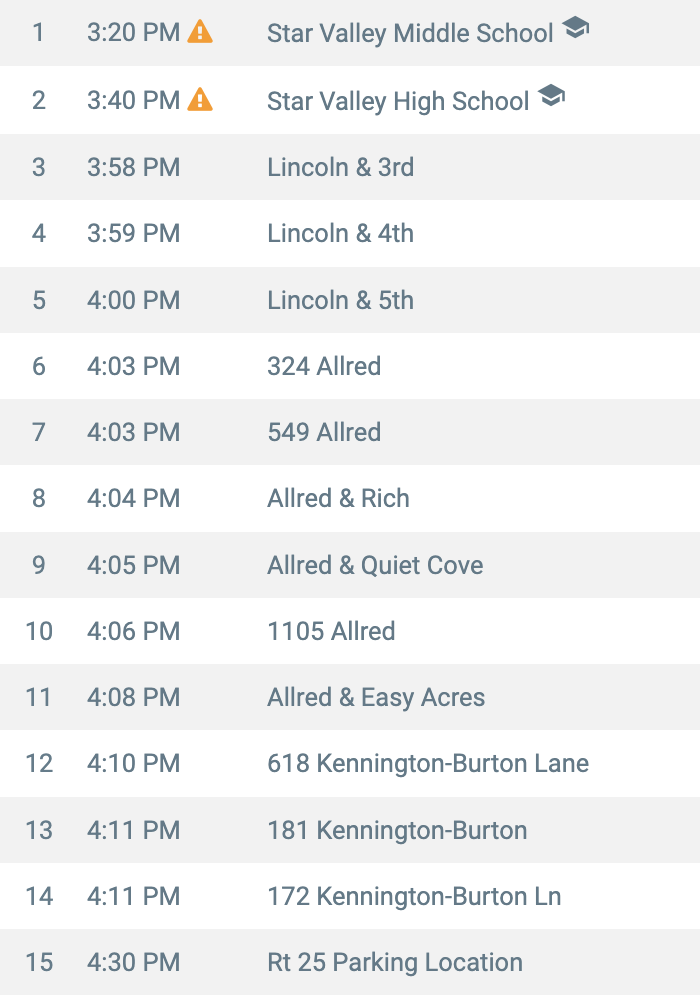700x1004 pixels.
Task: Select the Rt 25 Parking Location stop
Action: tap(395, 963)
